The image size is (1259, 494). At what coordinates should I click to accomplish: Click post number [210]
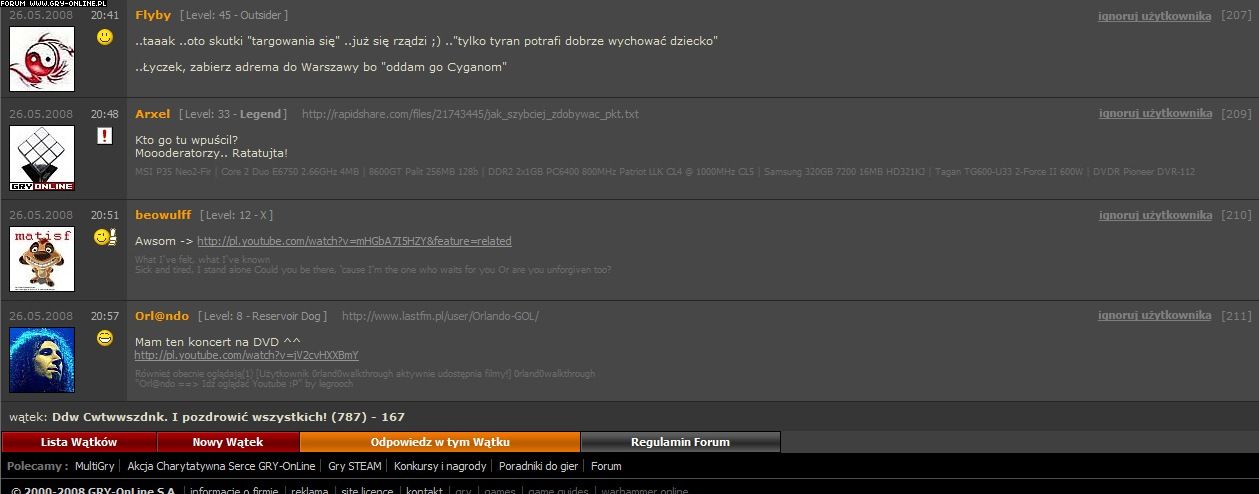1236,215
